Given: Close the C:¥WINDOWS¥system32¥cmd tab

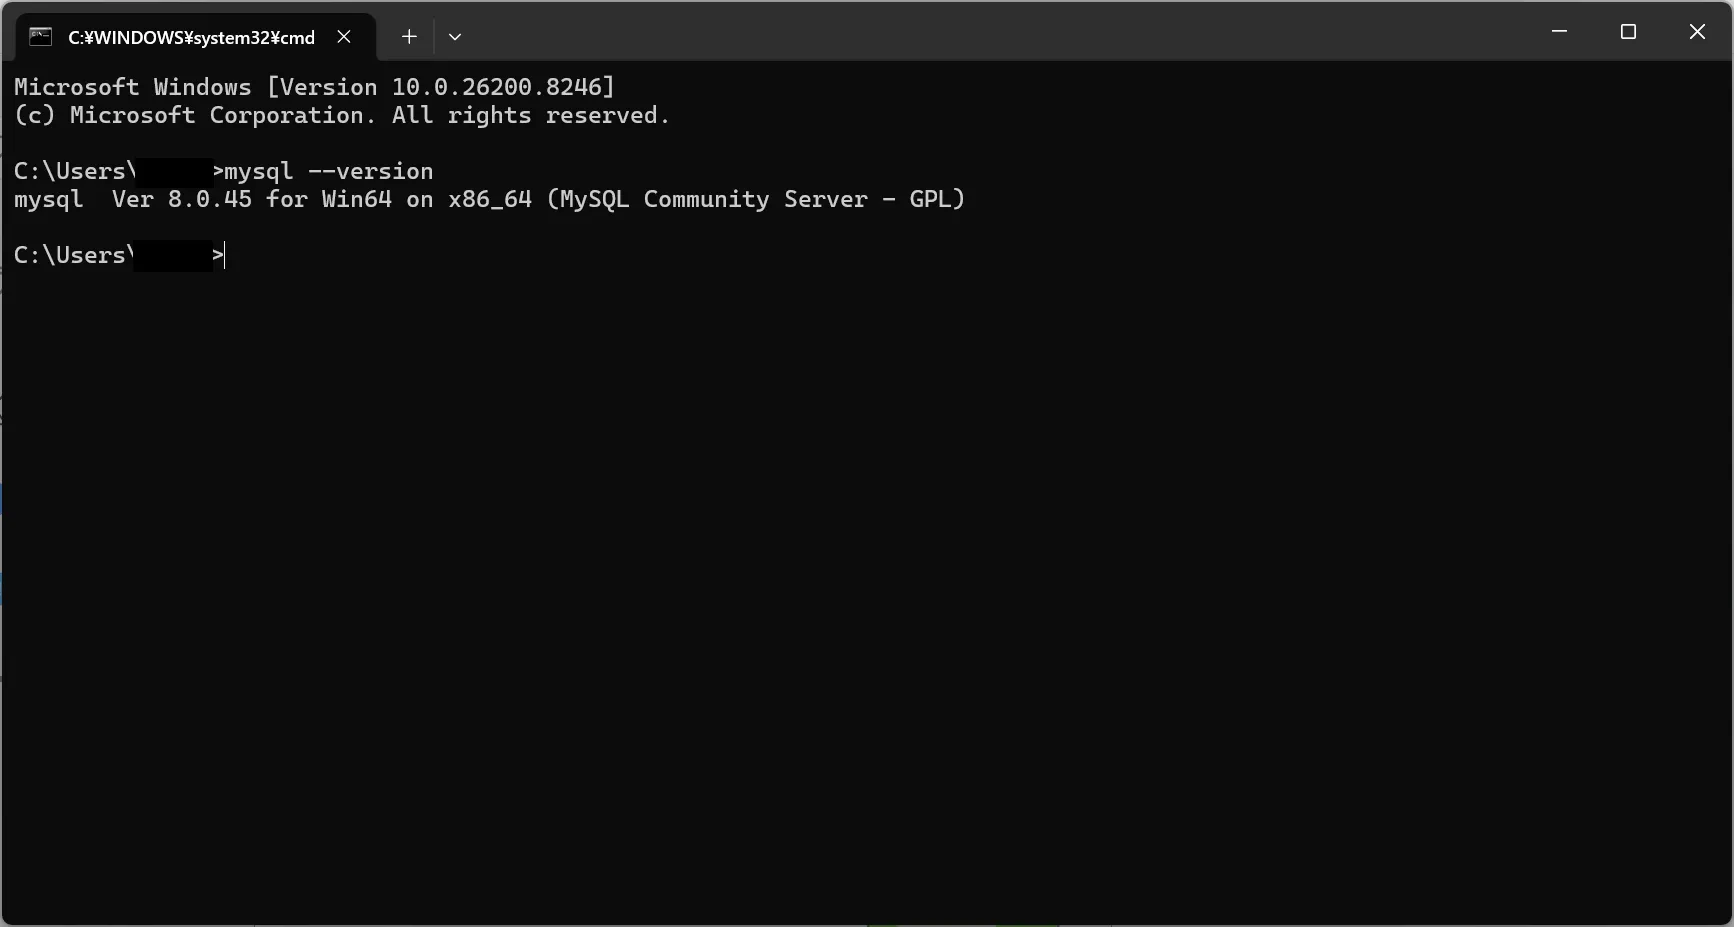Looking at the screenshot, I should point(344,37).
